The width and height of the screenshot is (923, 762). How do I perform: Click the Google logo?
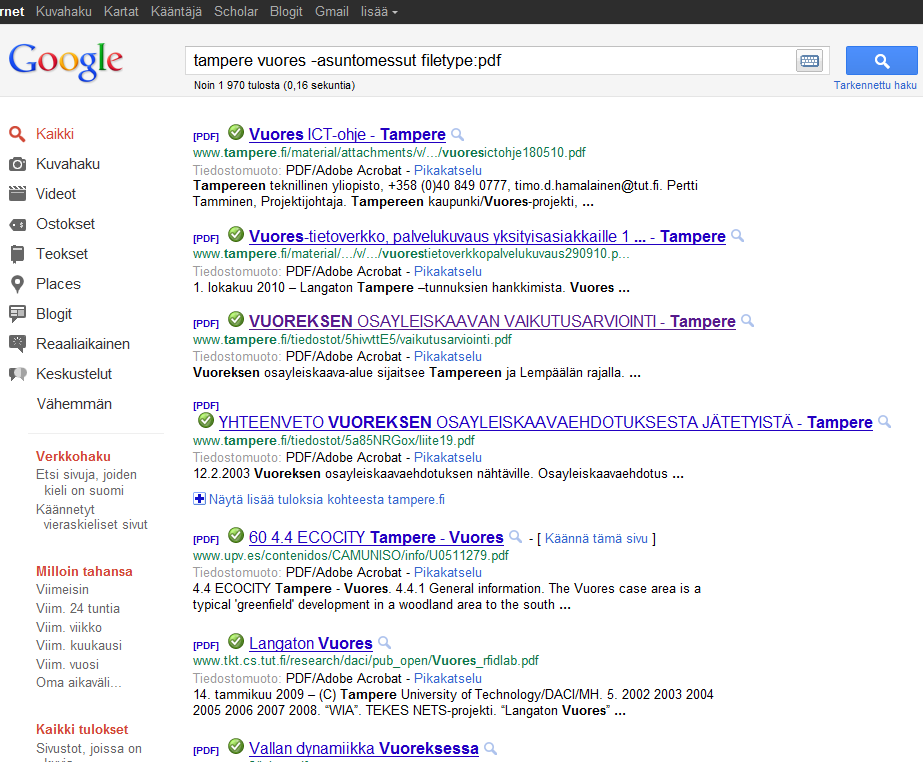pos(66,61)
